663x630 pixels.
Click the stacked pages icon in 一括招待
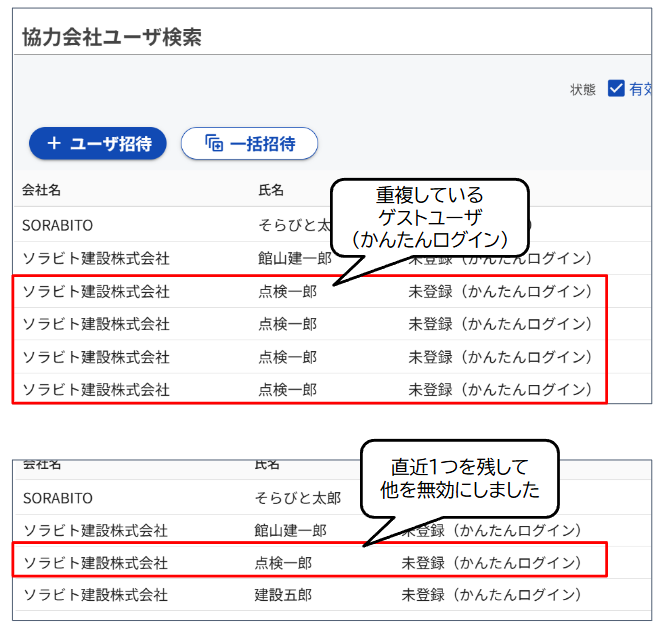[x=214, y=144]
